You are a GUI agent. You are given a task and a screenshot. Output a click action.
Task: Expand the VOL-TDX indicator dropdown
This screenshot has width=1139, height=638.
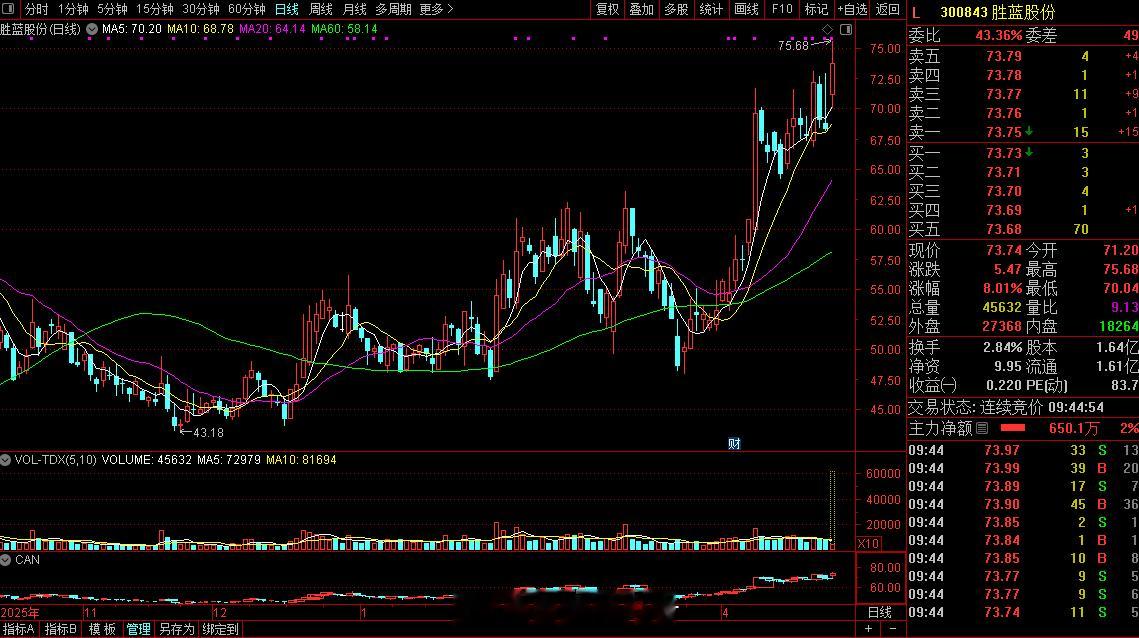click(6, 460)
